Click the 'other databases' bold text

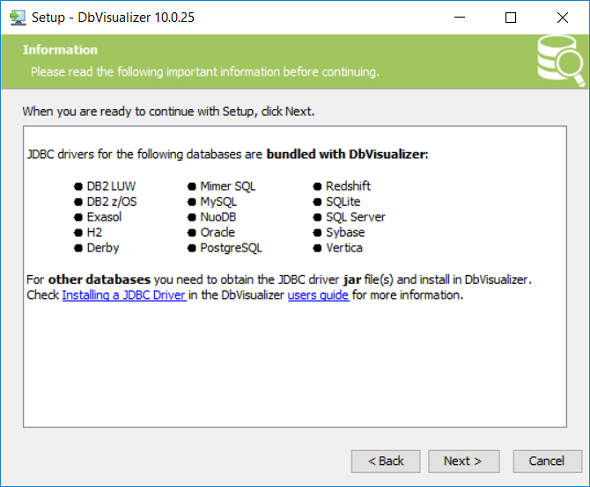pyautogui.click(x=99, y=280)
